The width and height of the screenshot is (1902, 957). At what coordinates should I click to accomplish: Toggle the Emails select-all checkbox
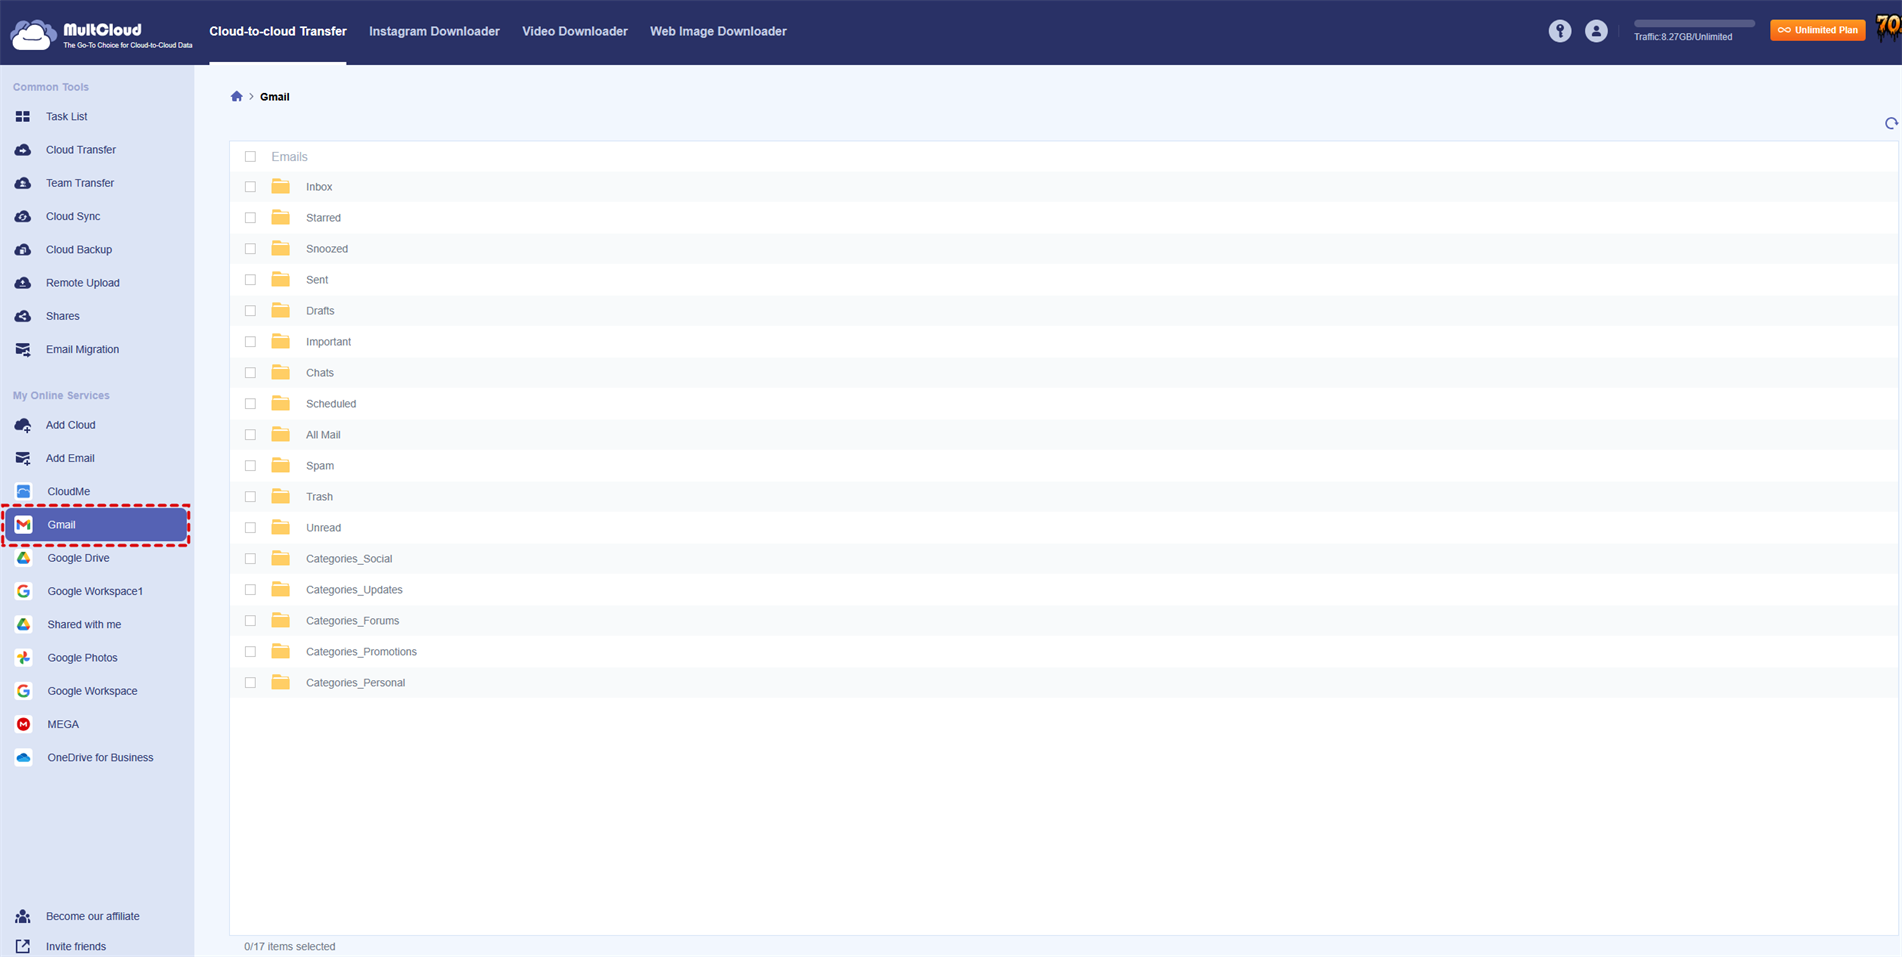pyautogui.click(x=250, y=157)
